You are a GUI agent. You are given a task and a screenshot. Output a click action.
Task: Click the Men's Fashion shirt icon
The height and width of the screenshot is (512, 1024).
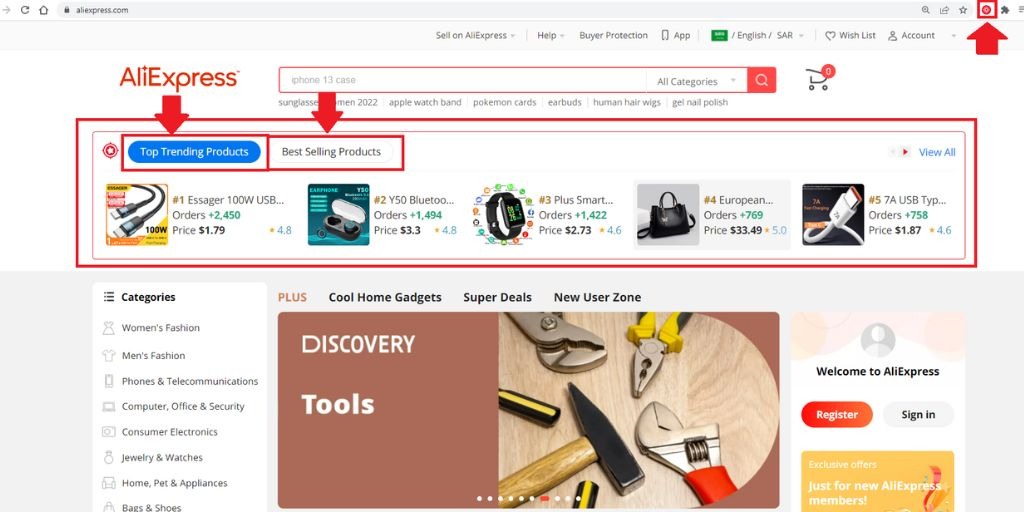click(x=108, y=355)
